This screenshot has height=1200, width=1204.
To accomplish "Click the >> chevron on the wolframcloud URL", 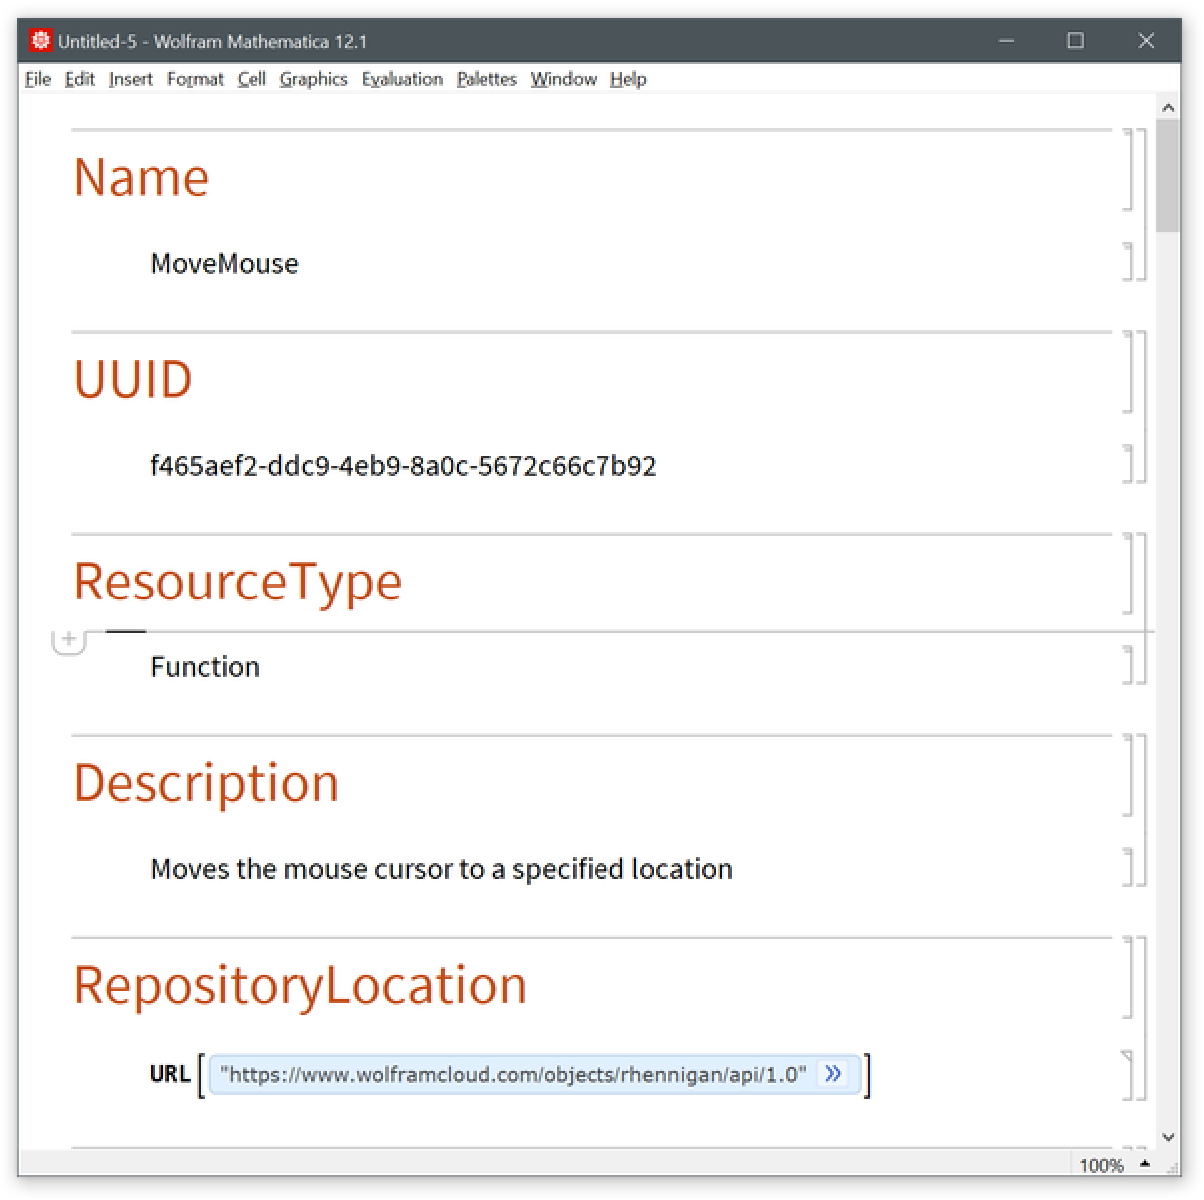I will [x=833, y=1073].
